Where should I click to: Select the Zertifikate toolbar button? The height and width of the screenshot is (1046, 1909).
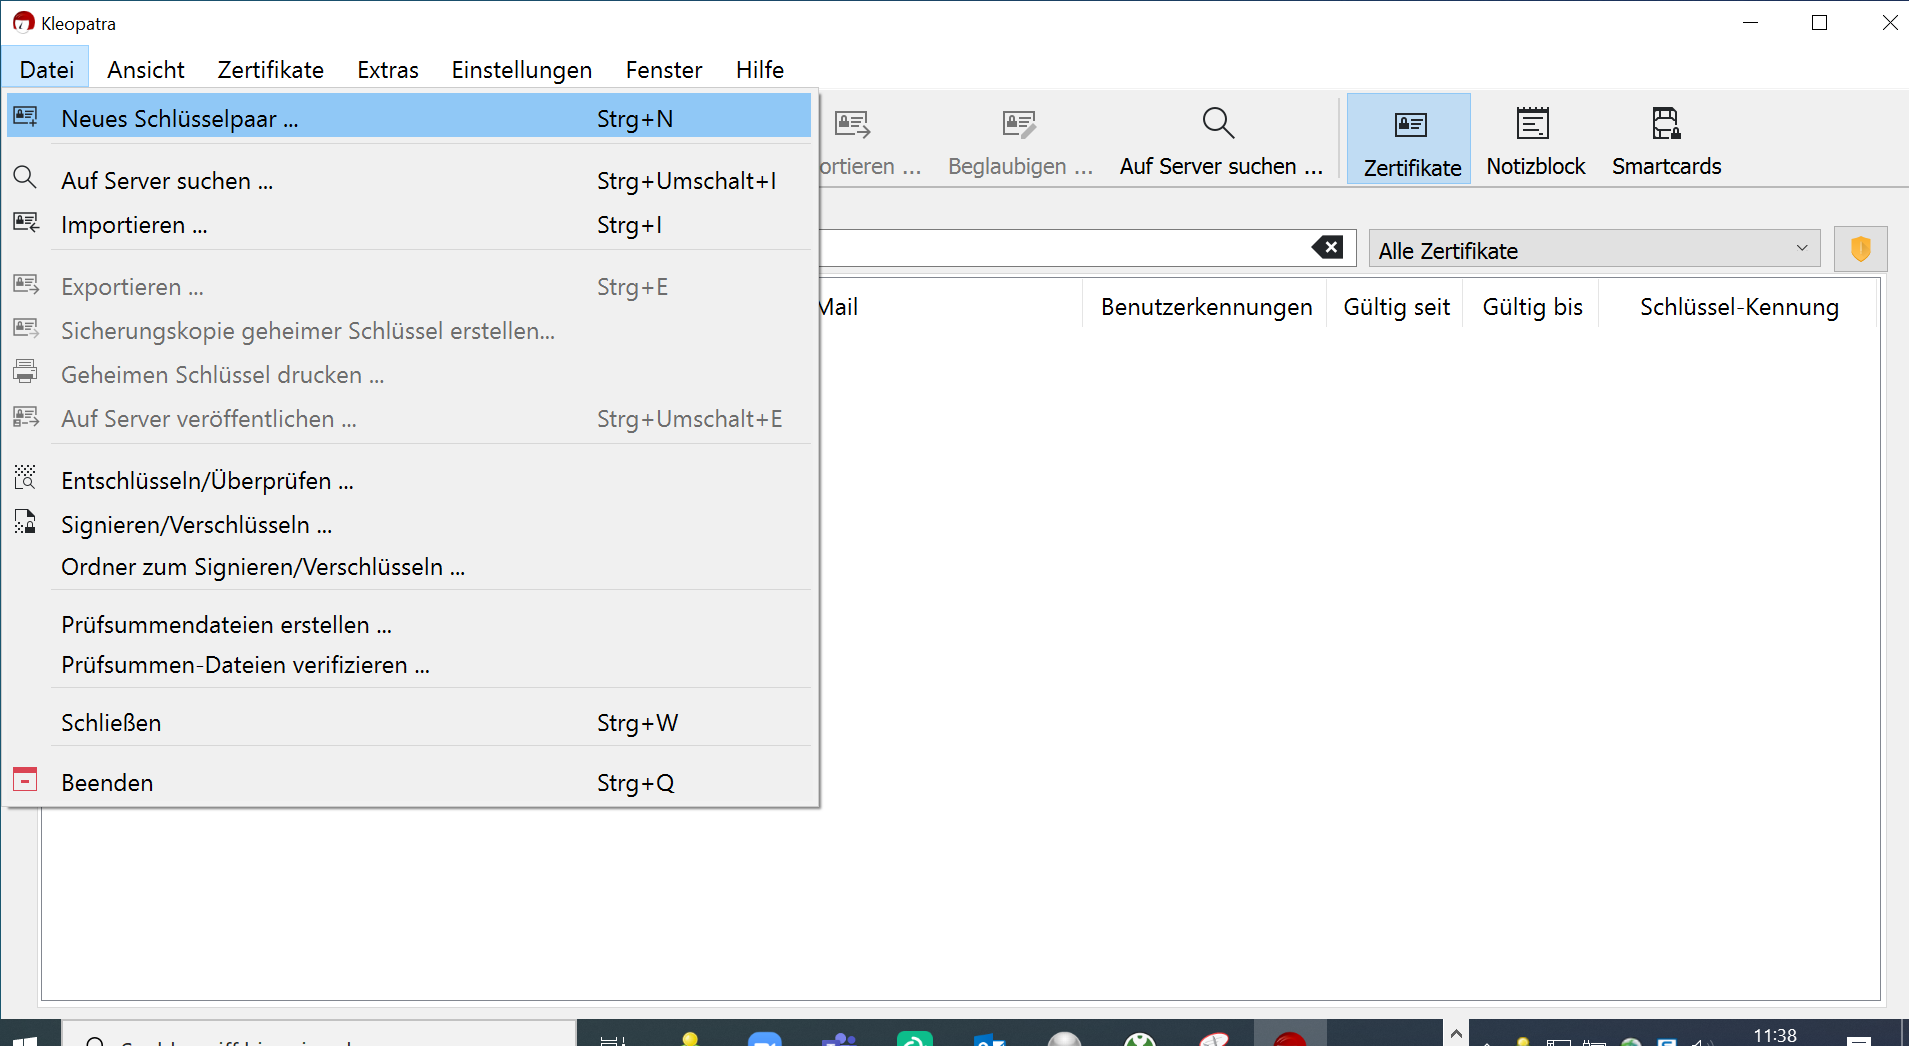(x=1410, y=140)
